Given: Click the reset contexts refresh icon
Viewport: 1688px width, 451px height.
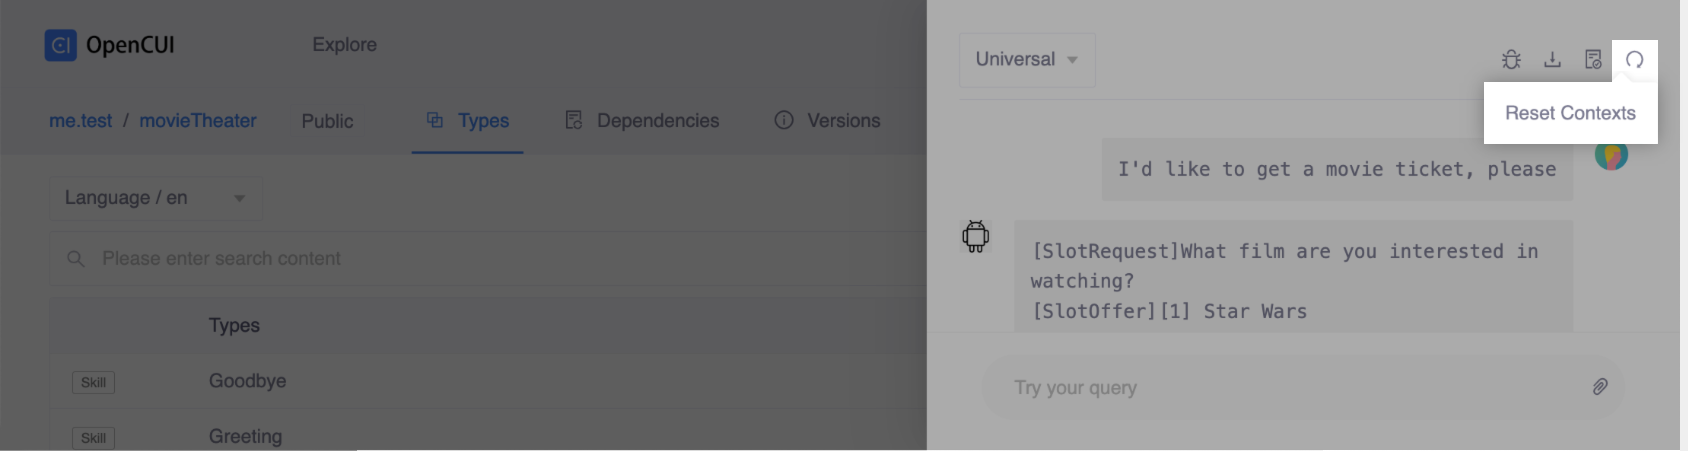Looking at the screenshot, I should [x=1635, y=60].
